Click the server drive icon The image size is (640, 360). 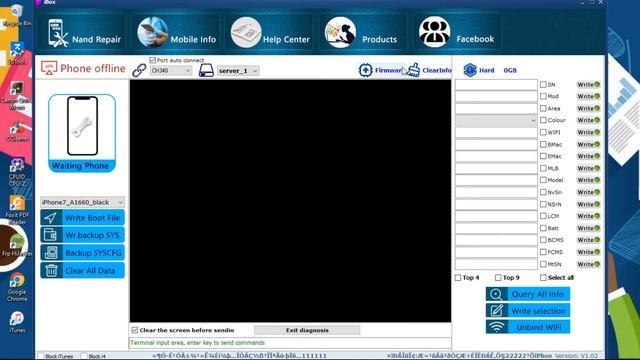point(206,70)
